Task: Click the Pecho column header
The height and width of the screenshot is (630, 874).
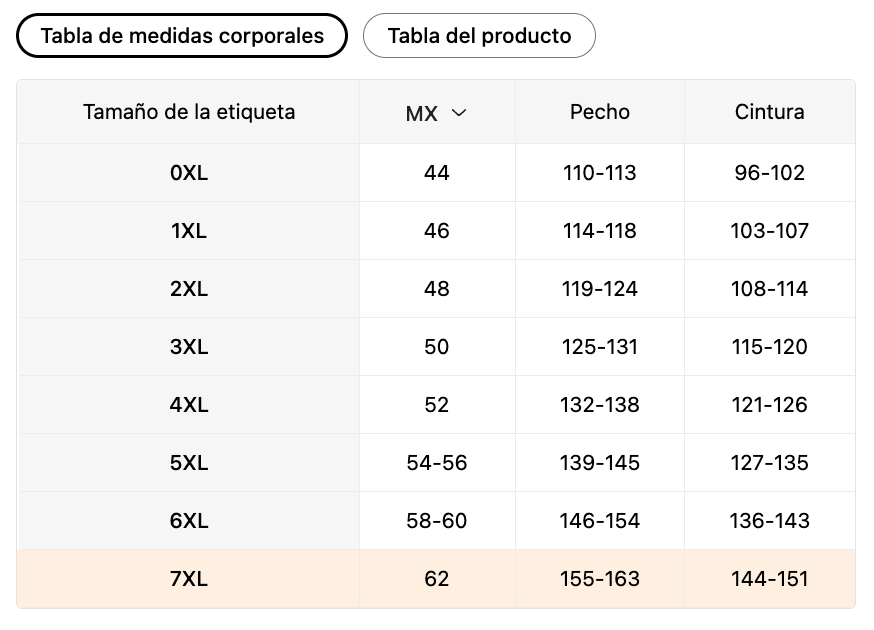Action: click(x=600, y=112)
